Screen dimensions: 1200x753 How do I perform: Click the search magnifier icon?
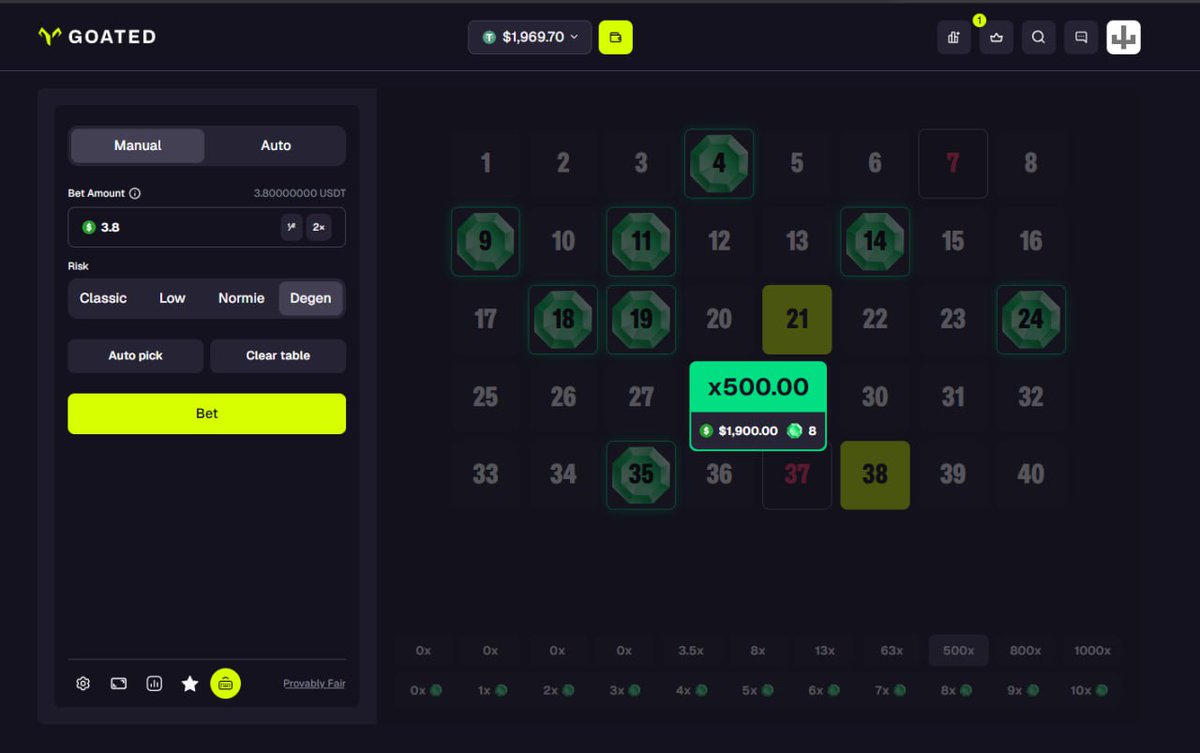pyautogui.click(x=1039, y=37)
